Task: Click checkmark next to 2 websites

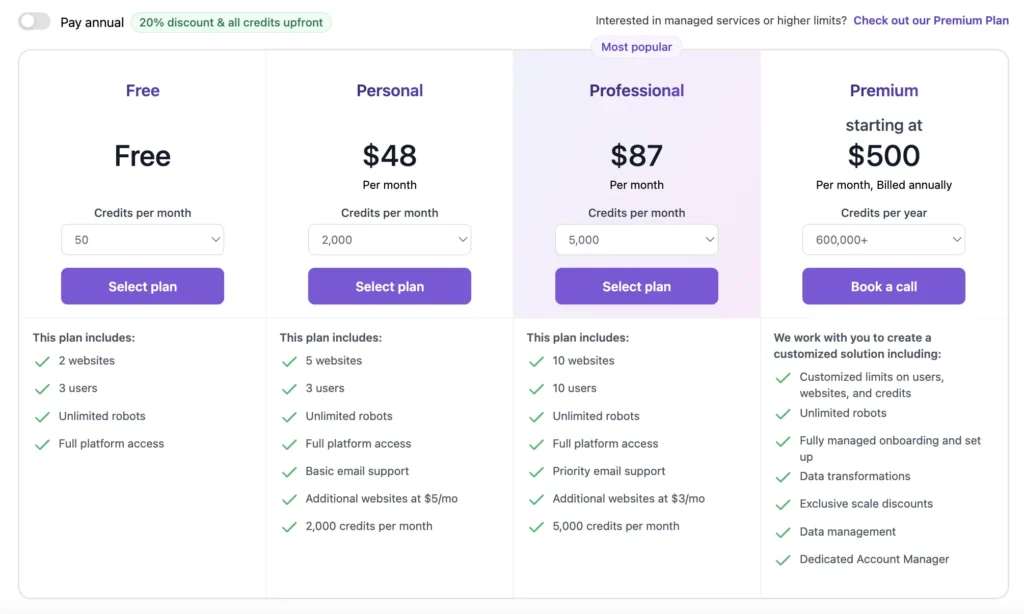Action: 42,361
